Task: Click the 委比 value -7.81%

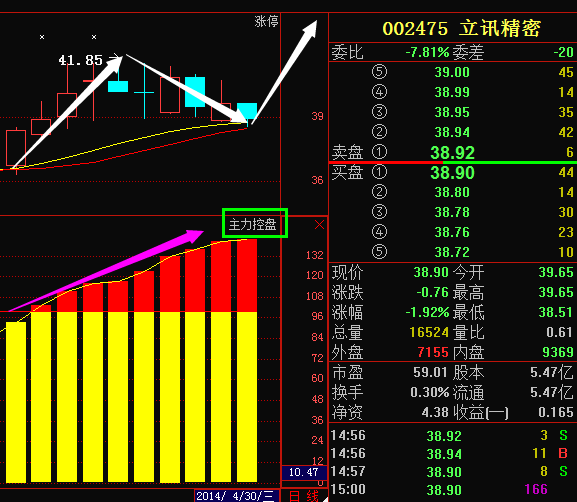Action: point(427,52)
